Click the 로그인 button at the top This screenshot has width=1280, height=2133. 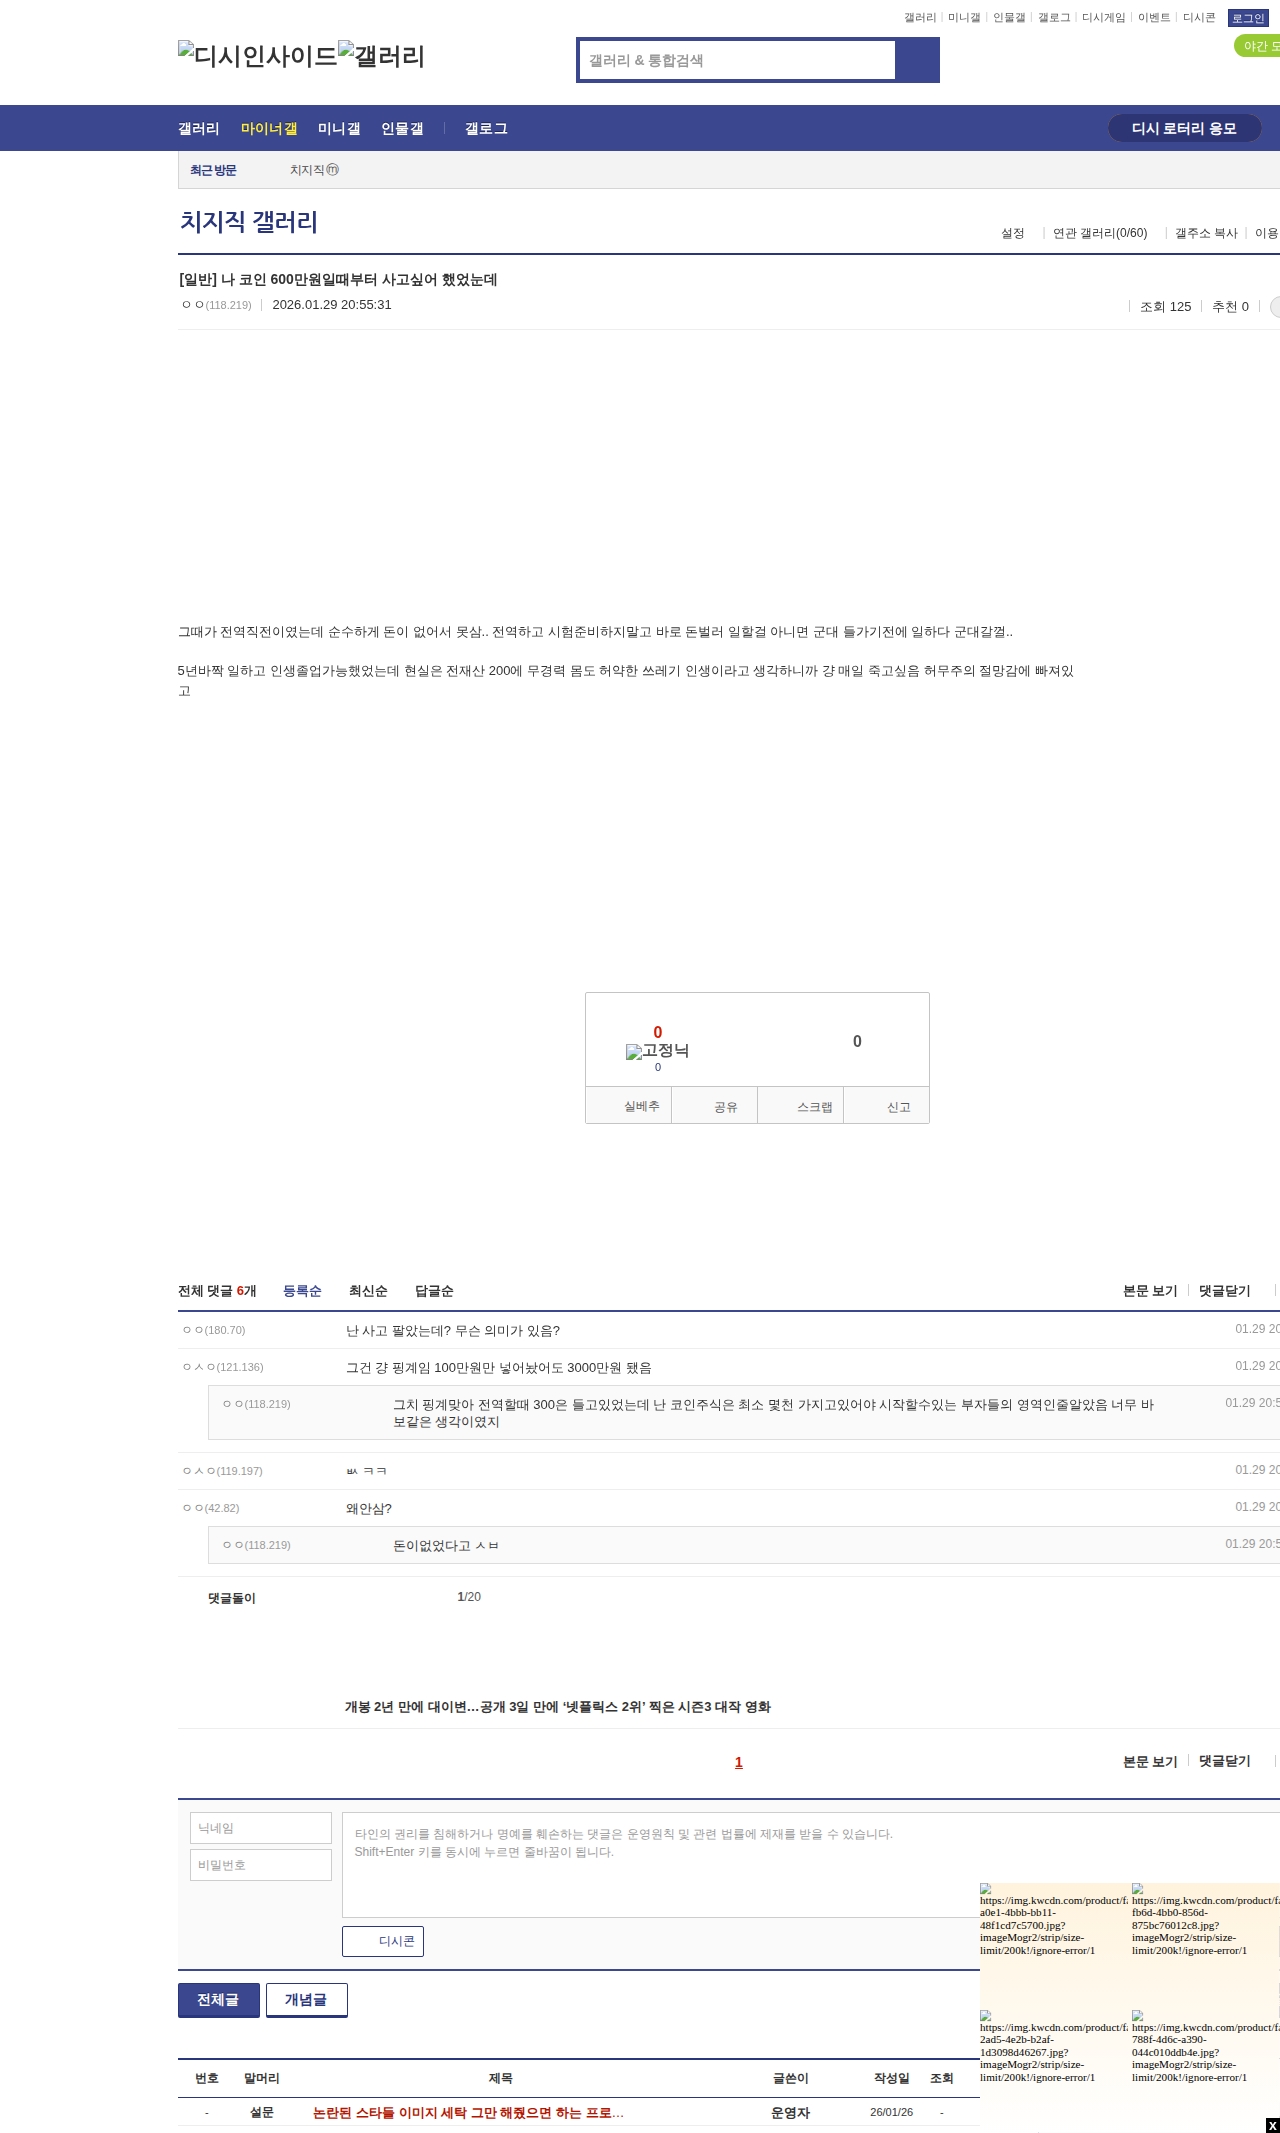pos(1248,18)
